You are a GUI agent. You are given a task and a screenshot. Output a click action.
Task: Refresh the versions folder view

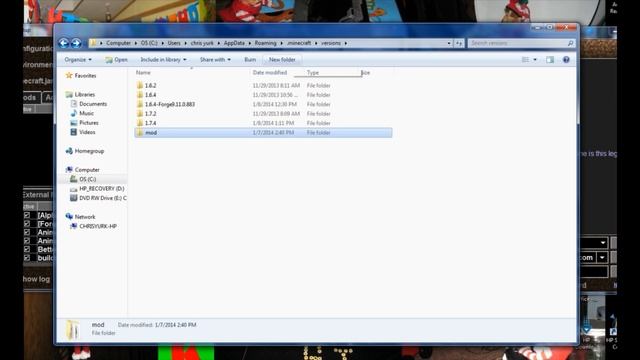coord(459,43)
